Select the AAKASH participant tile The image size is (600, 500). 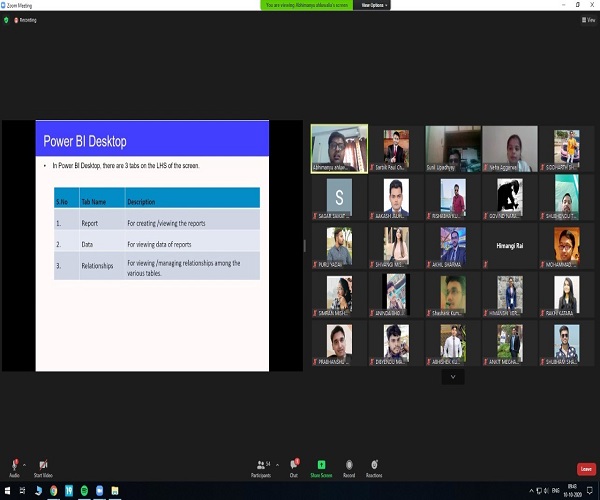[396, 197]
